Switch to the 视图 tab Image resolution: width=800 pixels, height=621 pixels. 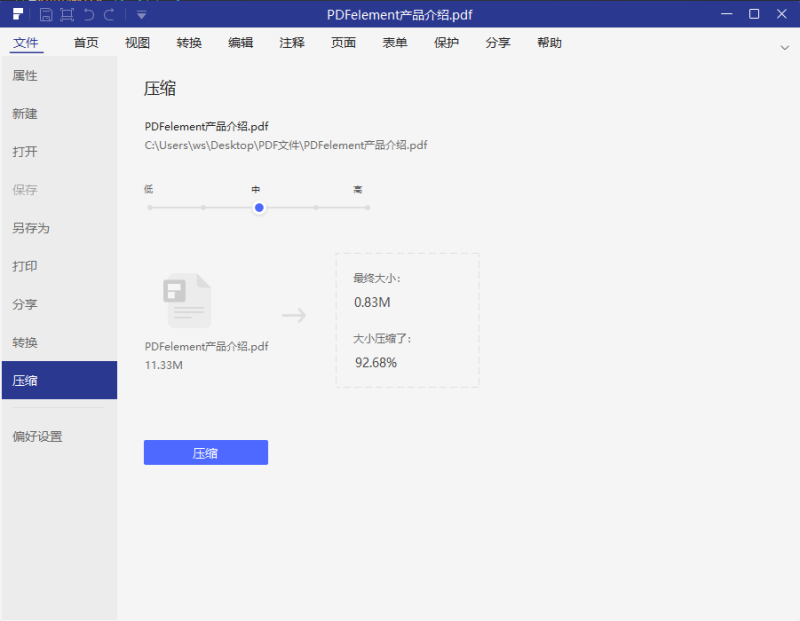click(x=137, y=42)
